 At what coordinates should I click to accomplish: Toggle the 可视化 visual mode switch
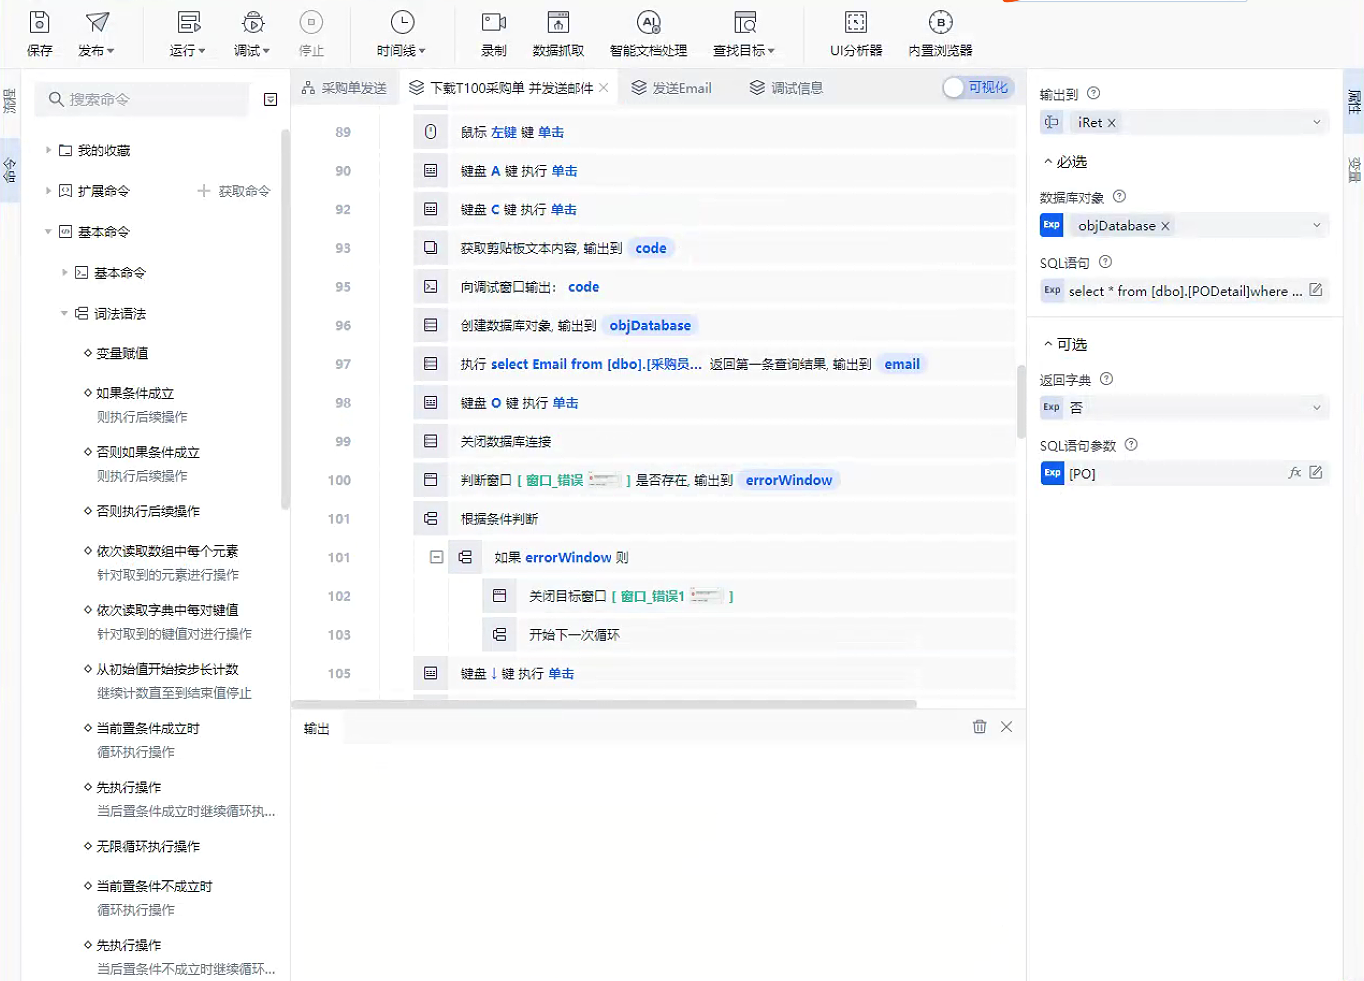978,88
